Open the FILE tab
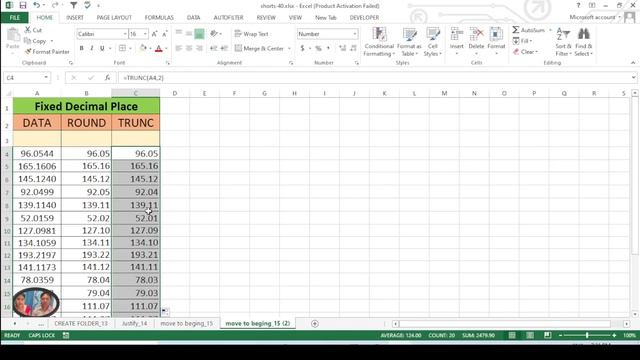The image size is (640, 360). tap(15, 18)
